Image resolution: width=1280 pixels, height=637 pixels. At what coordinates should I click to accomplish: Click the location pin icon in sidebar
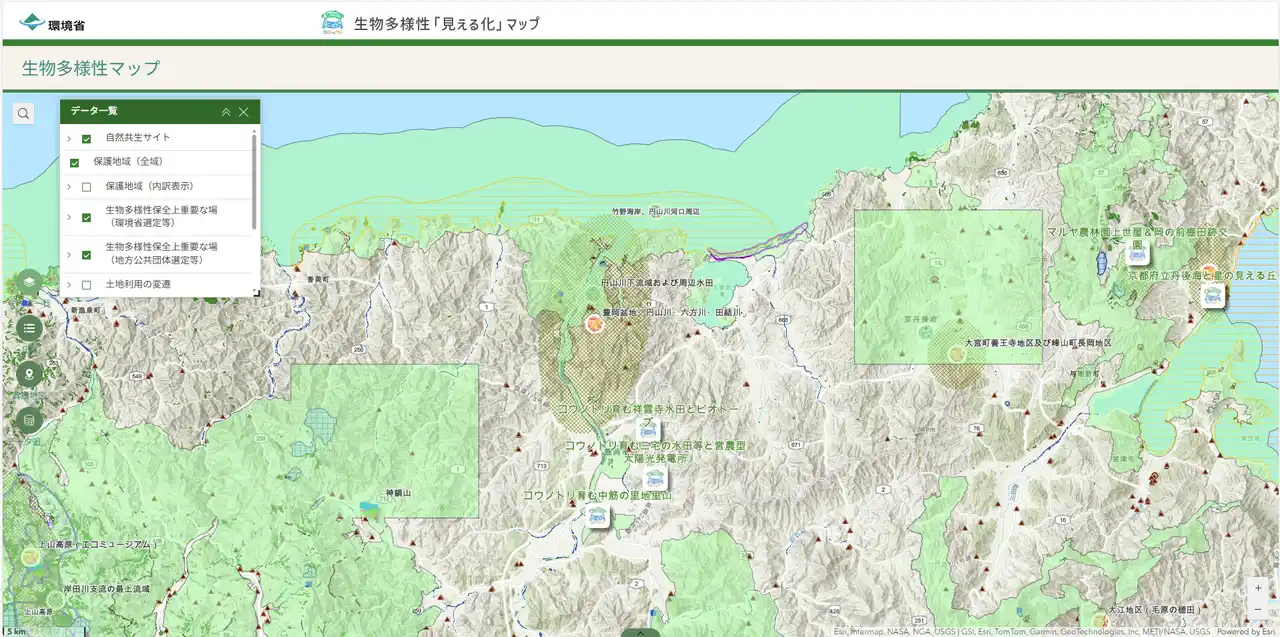pos(29,374)
